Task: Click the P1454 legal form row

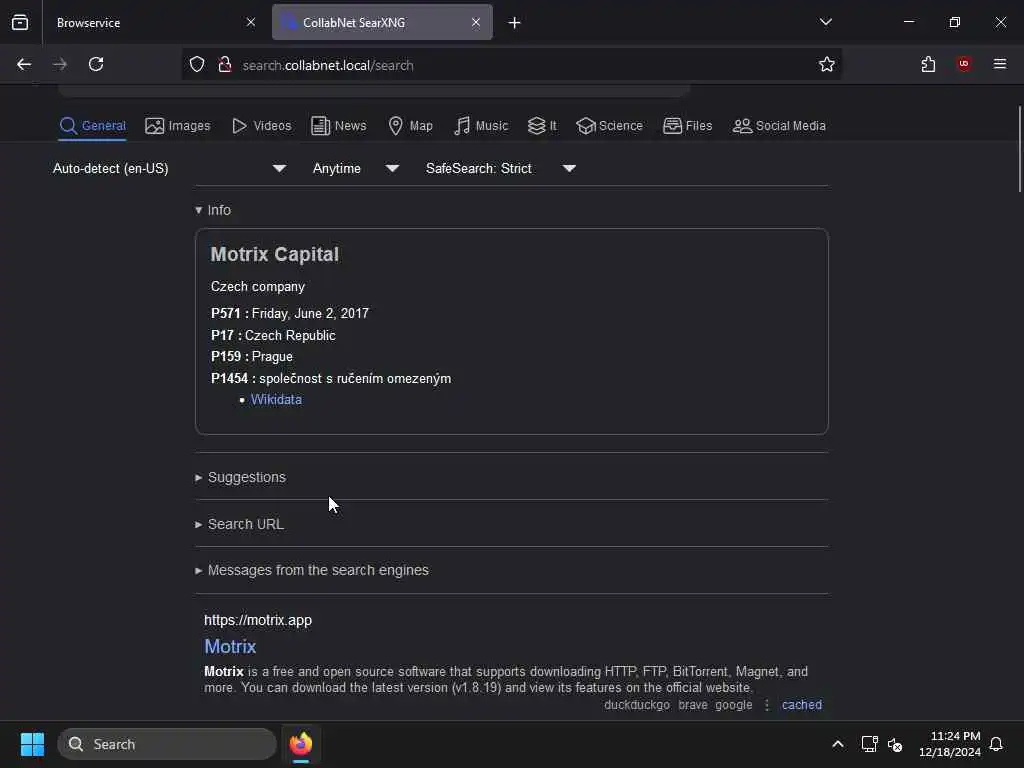Action: (331, 379)
